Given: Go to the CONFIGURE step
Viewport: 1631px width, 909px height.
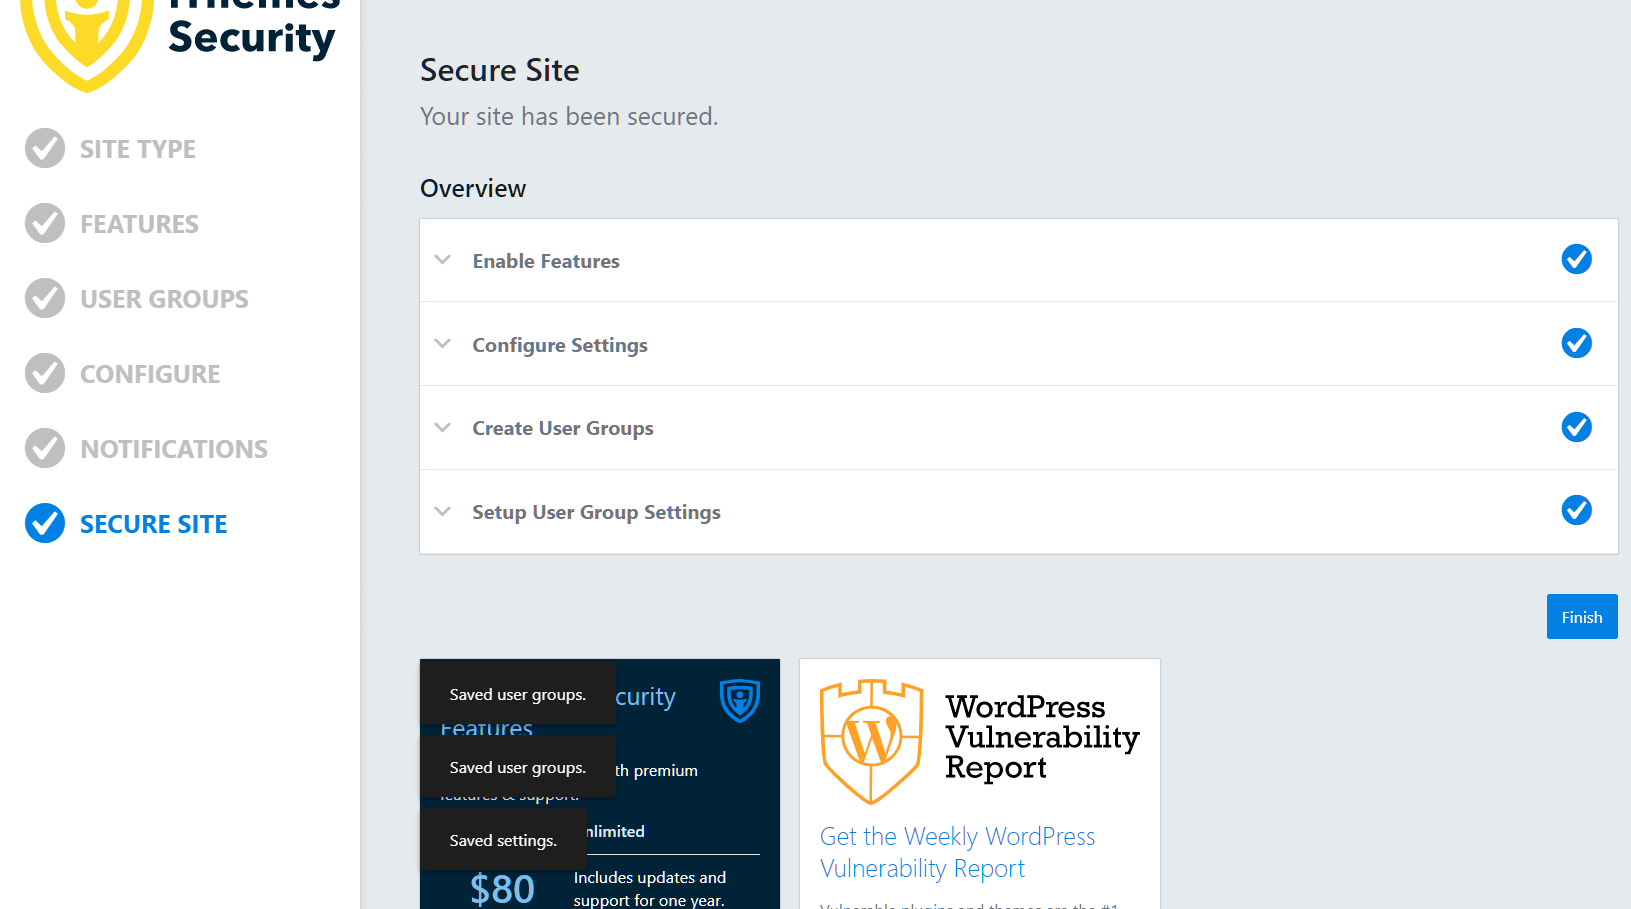Looking at the screenshot, I should [150, 374].
